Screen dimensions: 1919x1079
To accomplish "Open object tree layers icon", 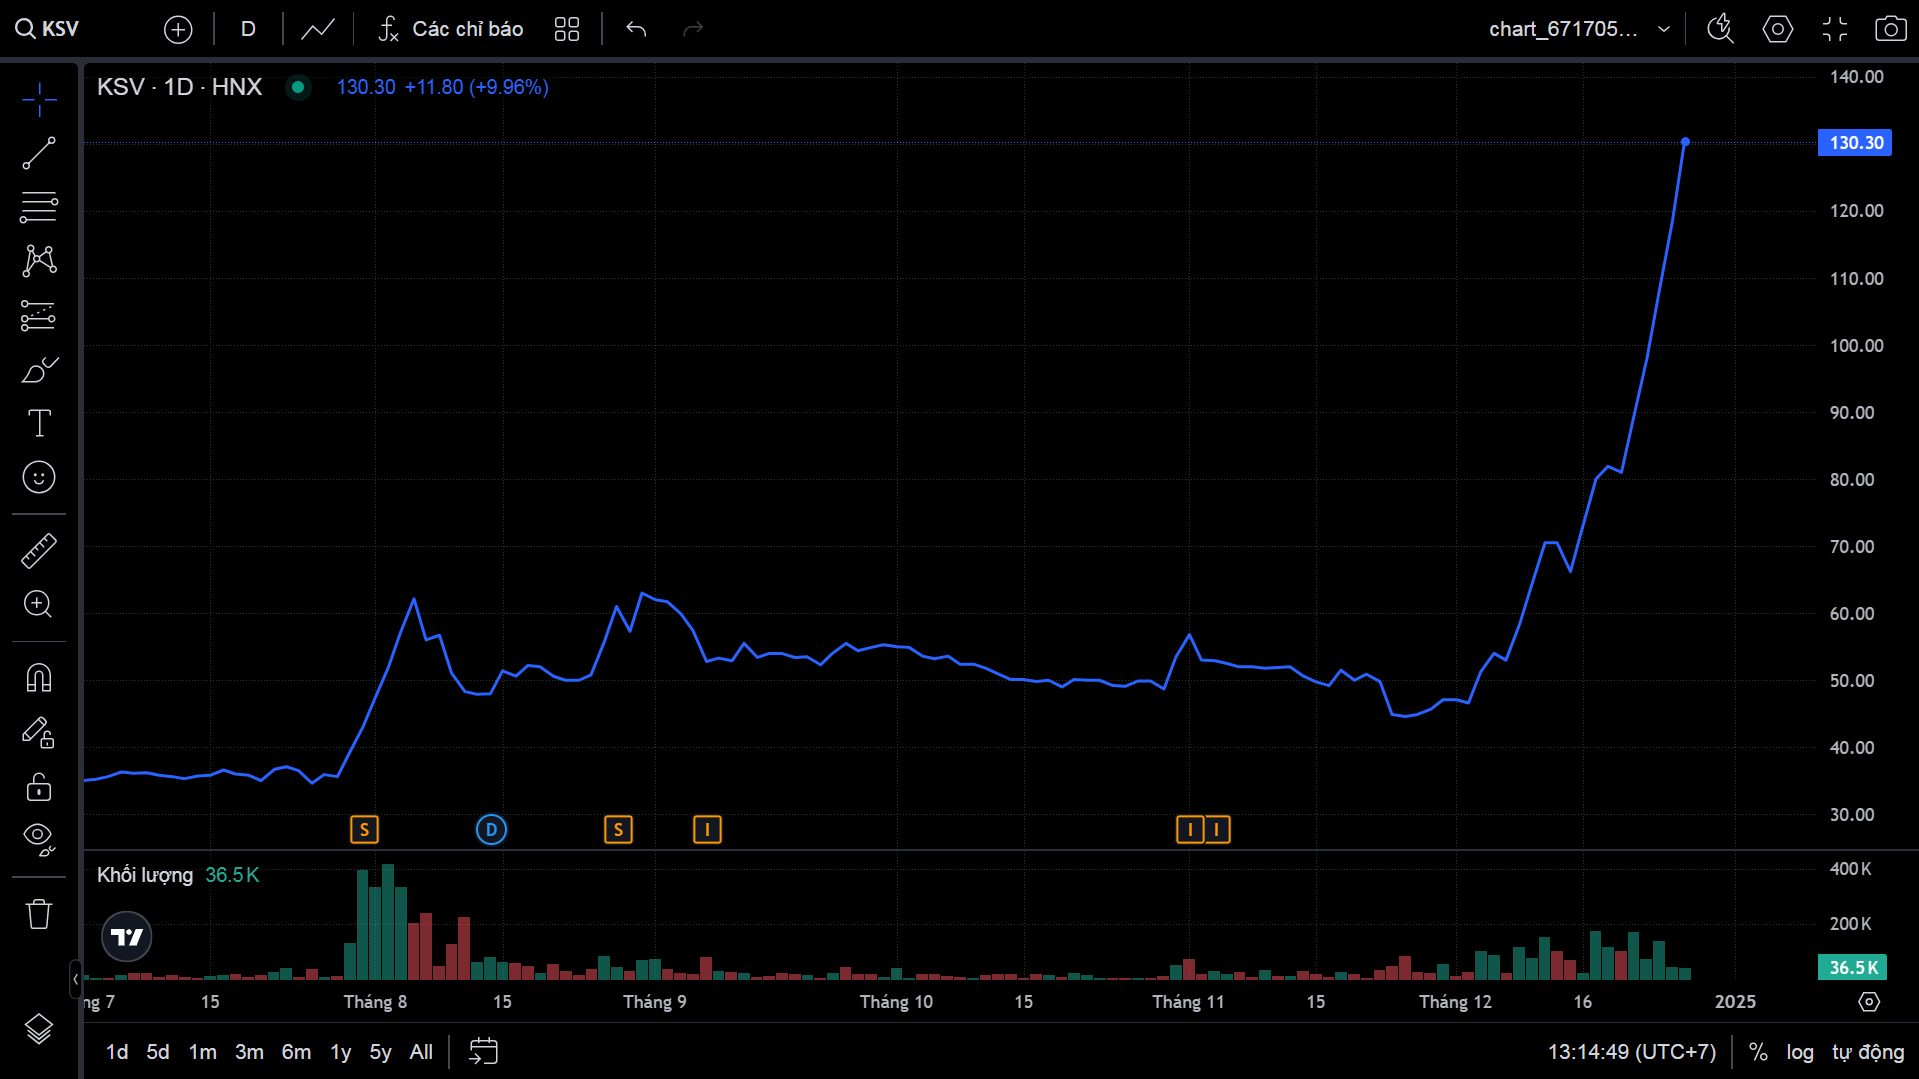I will 39,1028.
